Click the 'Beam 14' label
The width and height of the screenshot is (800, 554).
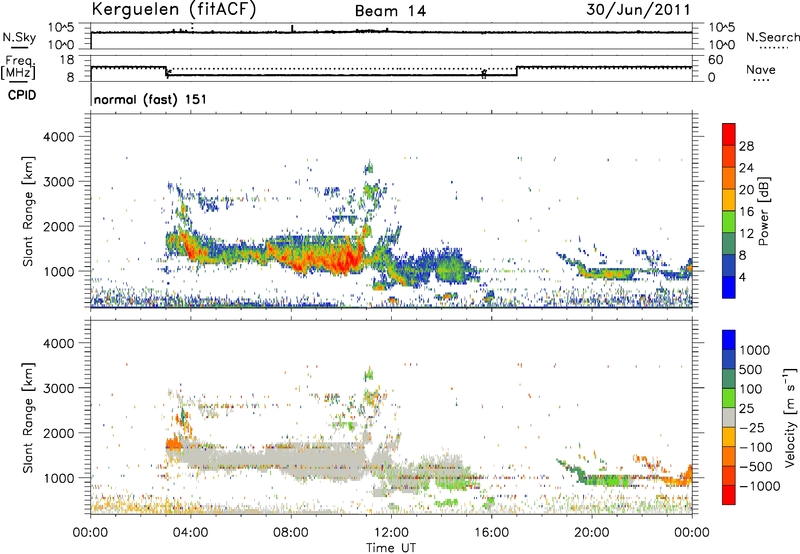tap(390, 11)
